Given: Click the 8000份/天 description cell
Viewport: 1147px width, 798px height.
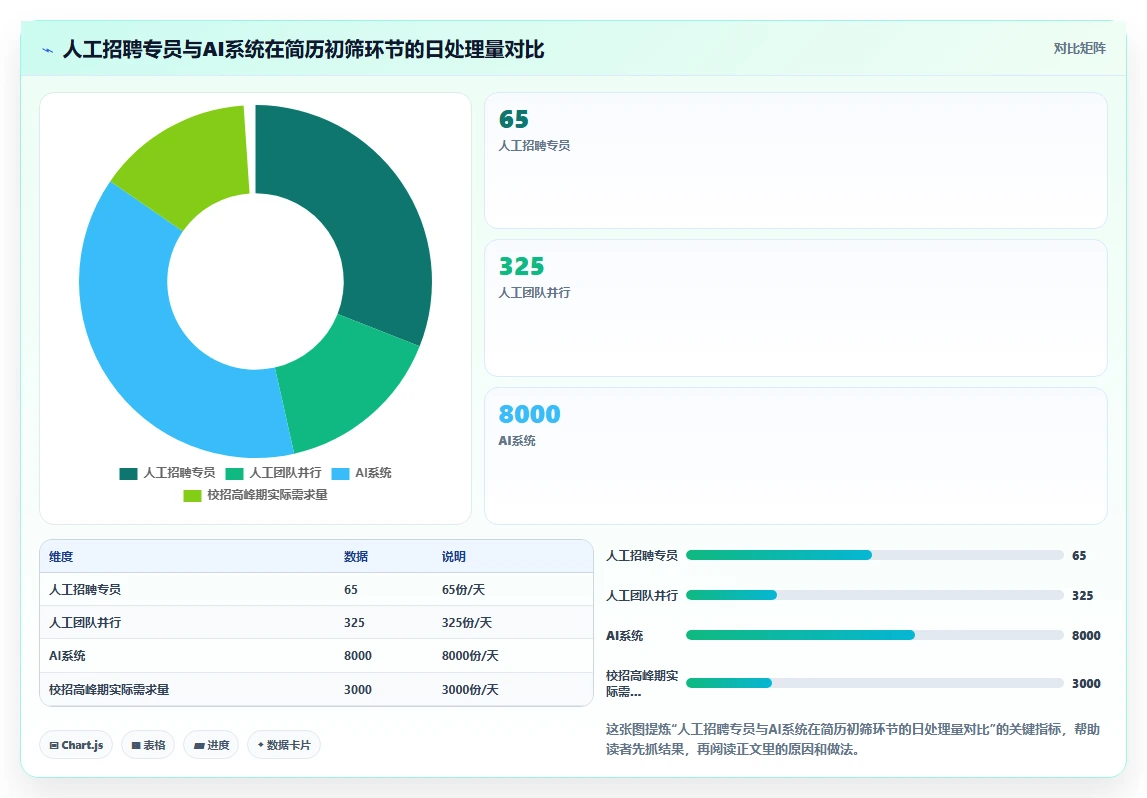Looking at the screenshot, I should pos(470,655).
